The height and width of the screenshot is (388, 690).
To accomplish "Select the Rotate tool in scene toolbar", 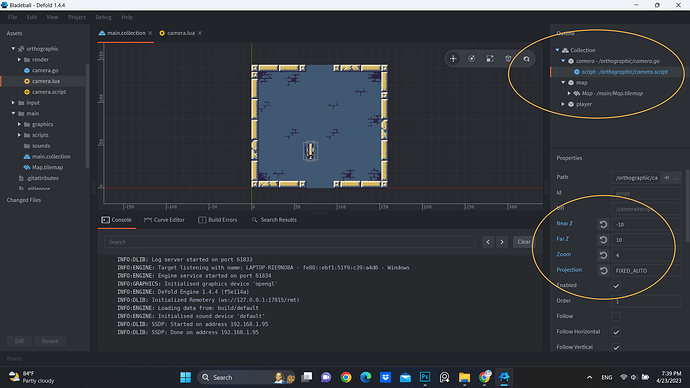I will point(472,59).
